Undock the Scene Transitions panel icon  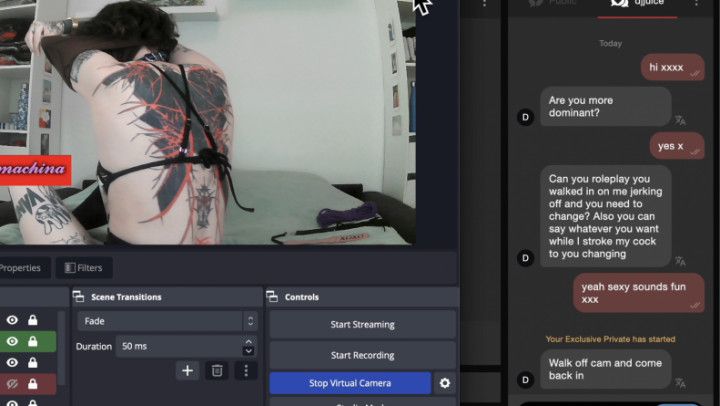78,297
